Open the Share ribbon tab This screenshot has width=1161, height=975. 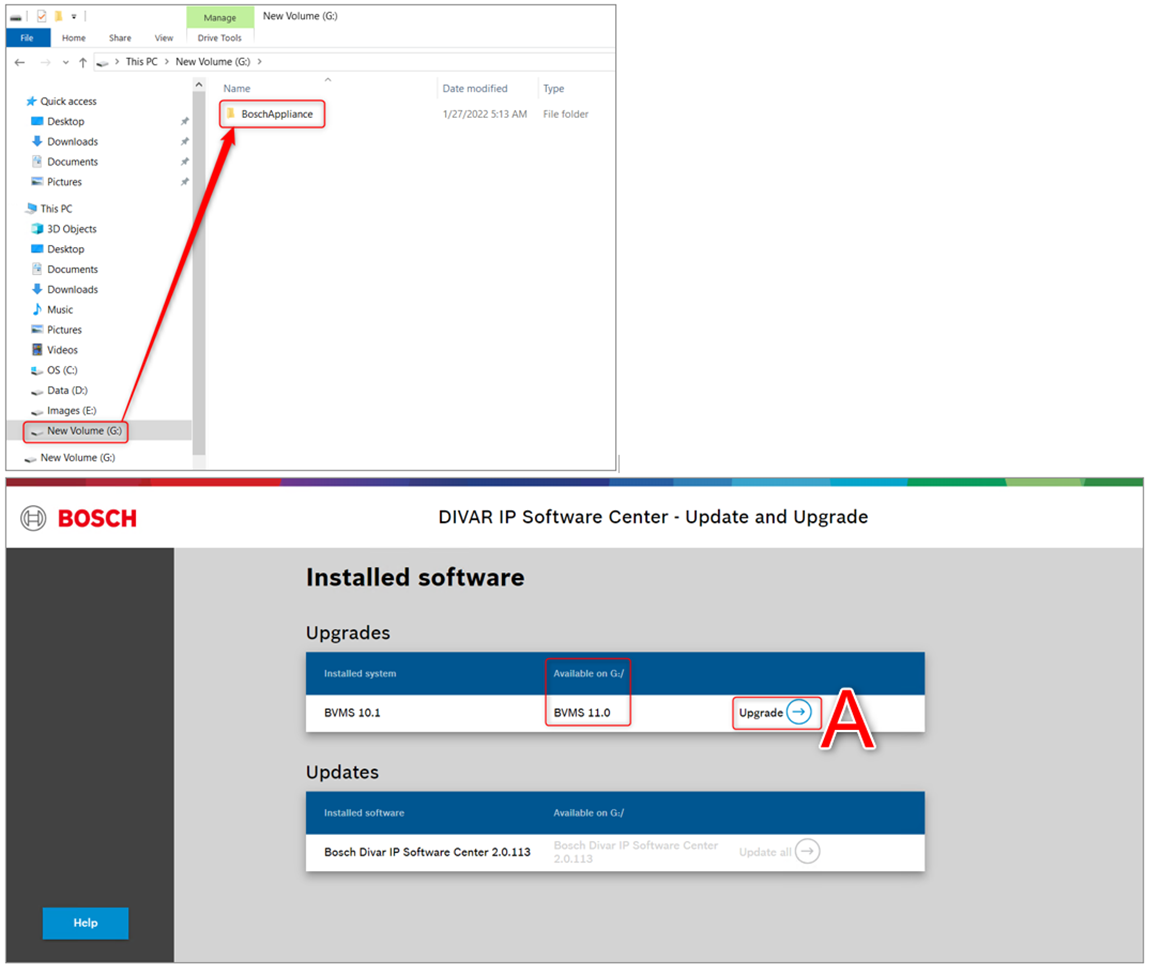pos(120,38)
